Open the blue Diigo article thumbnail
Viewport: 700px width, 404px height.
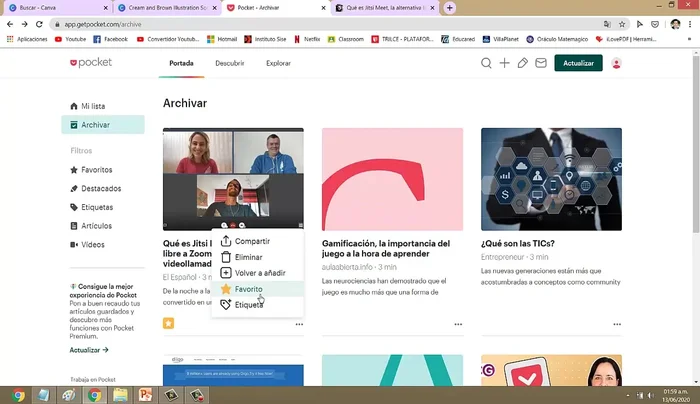pos(233,371)
